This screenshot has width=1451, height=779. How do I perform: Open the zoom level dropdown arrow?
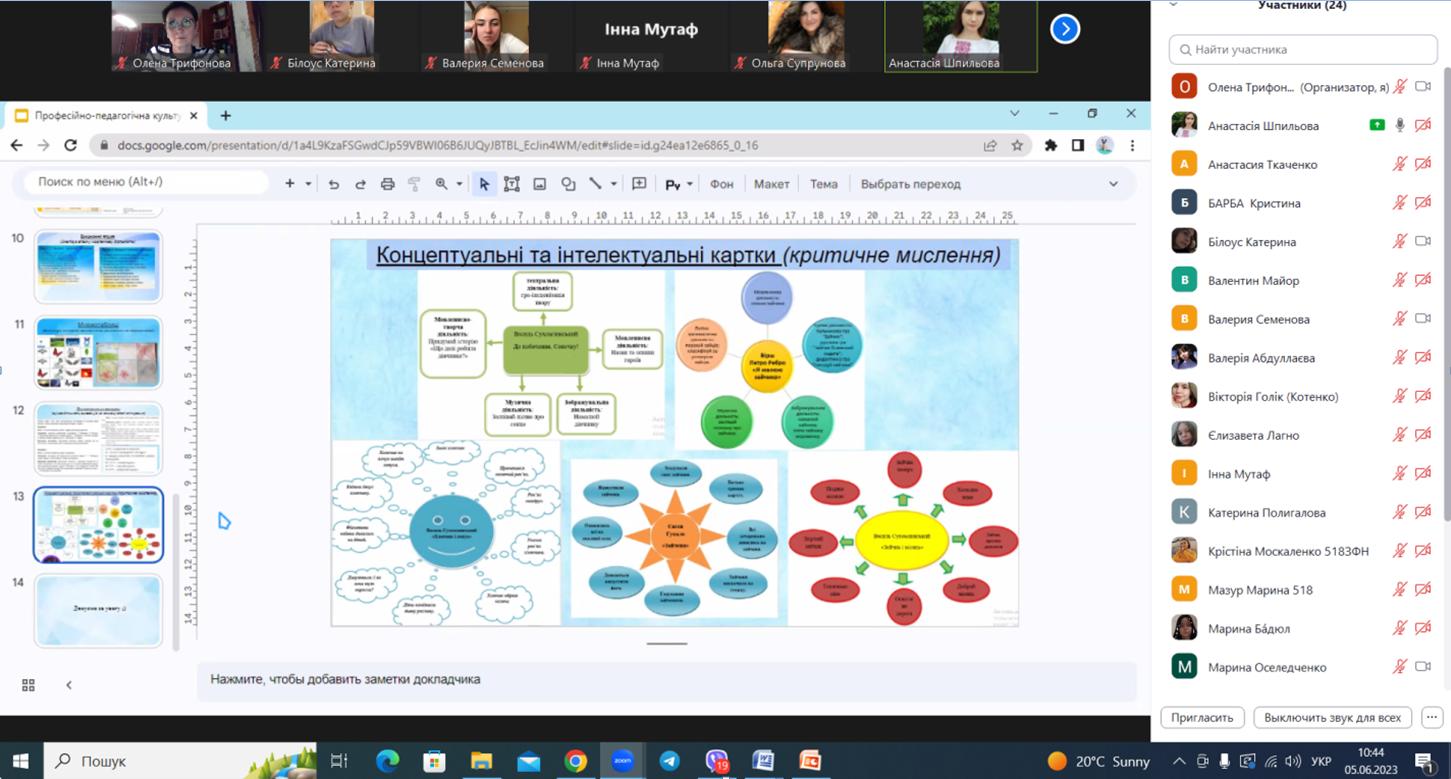(x=459, y=184)
